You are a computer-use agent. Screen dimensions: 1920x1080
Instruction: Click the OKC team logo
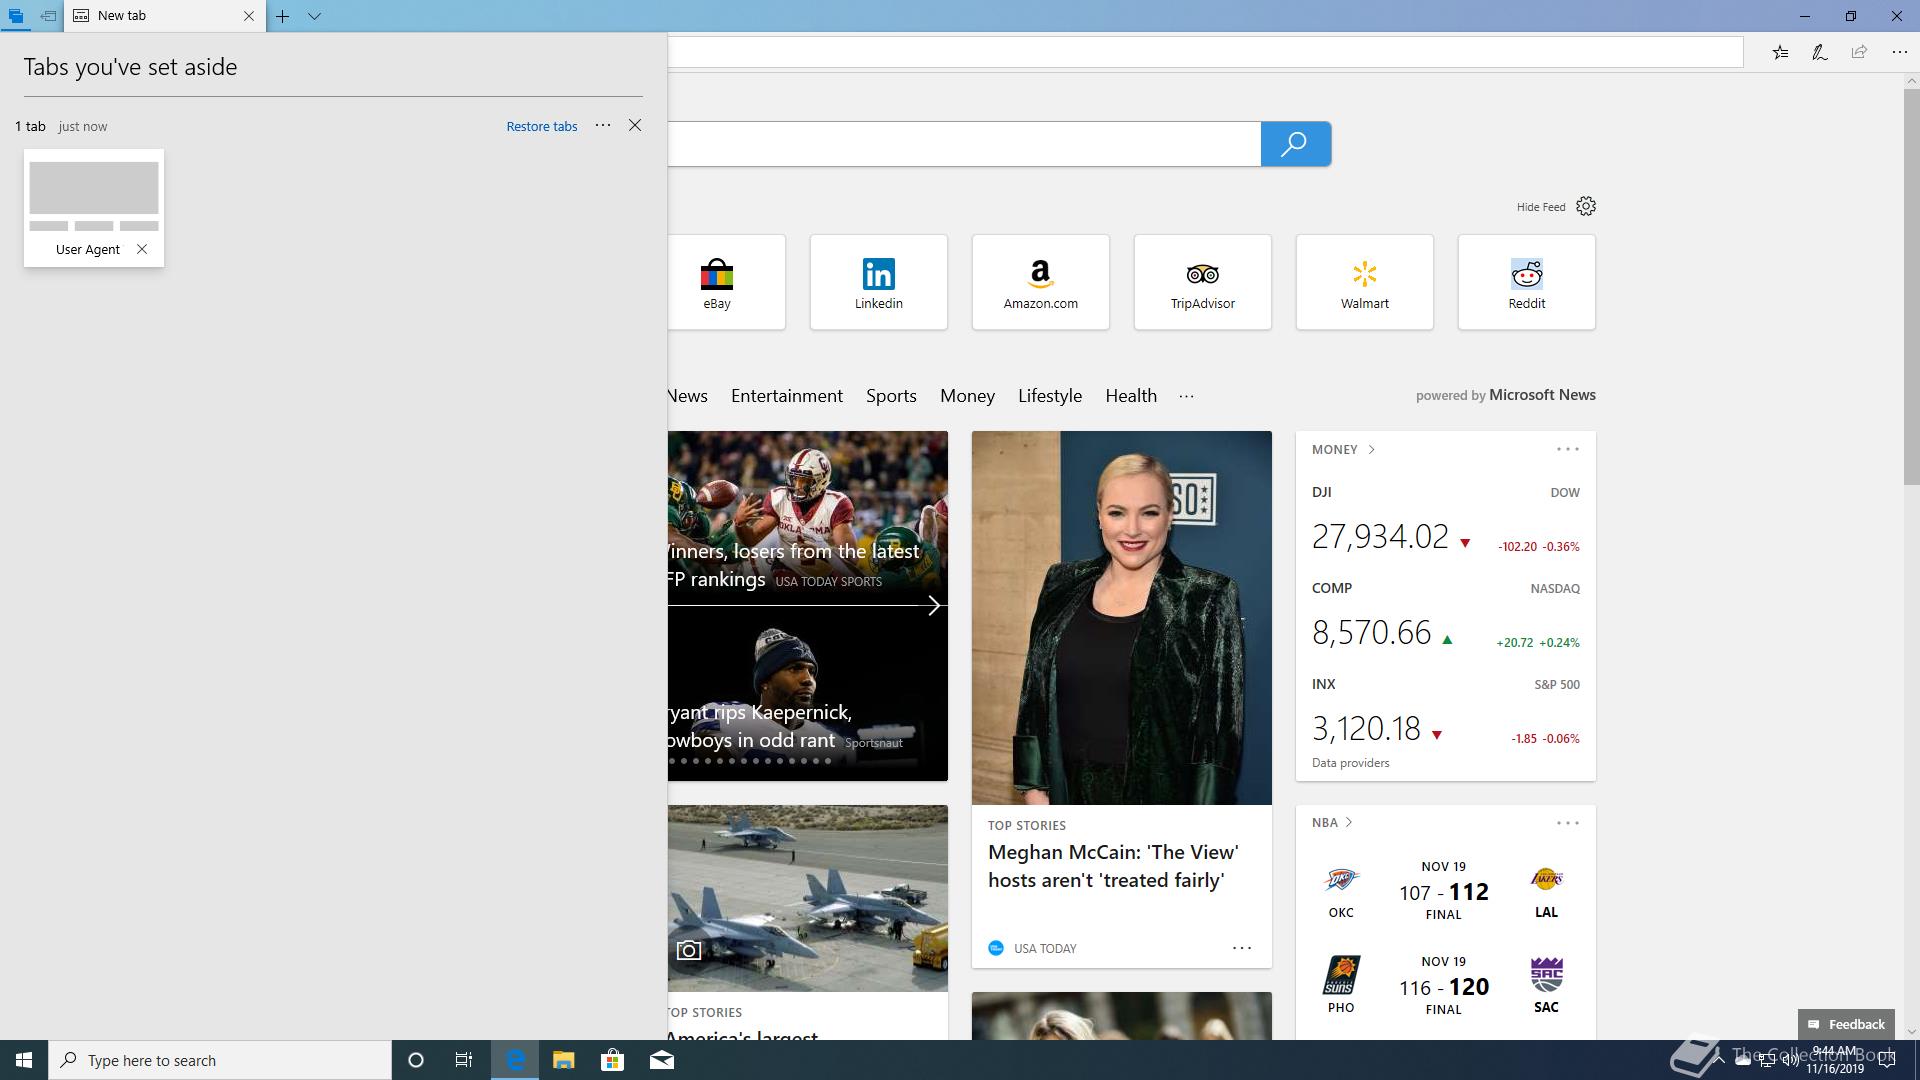(1341, 880)
